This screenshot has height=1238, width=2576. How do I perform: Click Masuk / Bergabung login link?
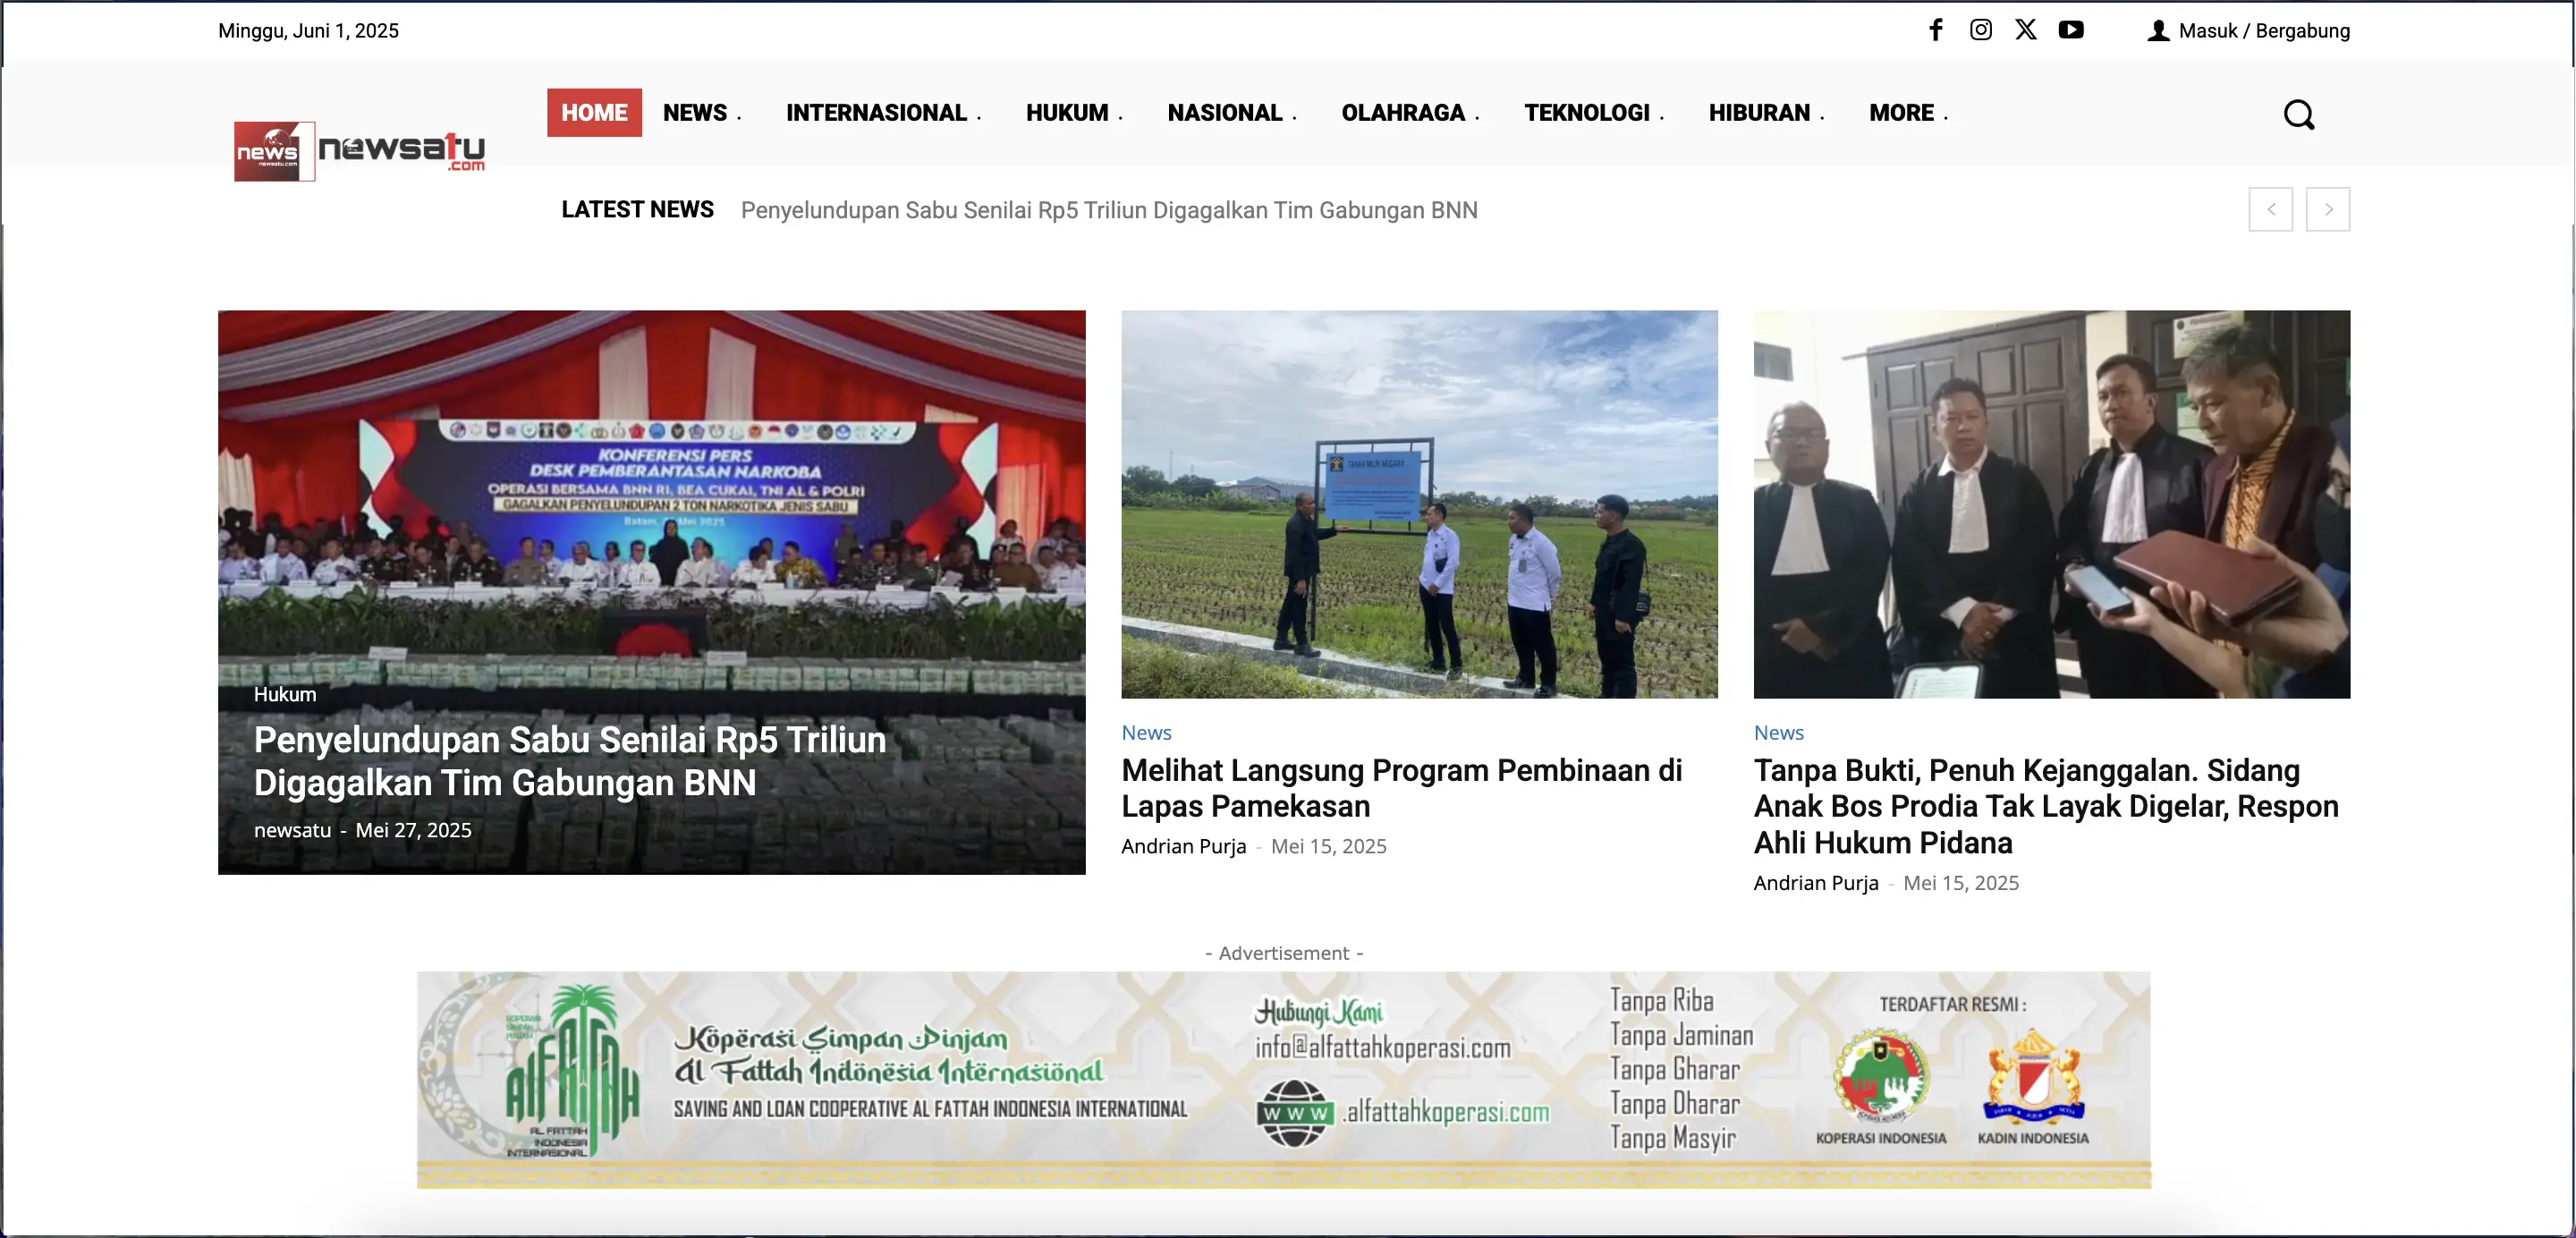point(2262,31)
